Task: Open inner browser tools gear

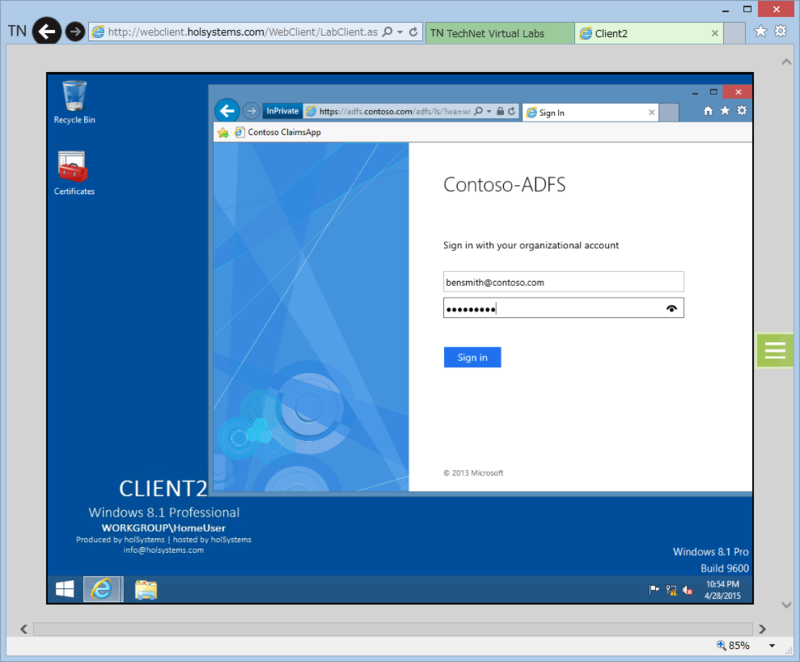Action: 742,111
